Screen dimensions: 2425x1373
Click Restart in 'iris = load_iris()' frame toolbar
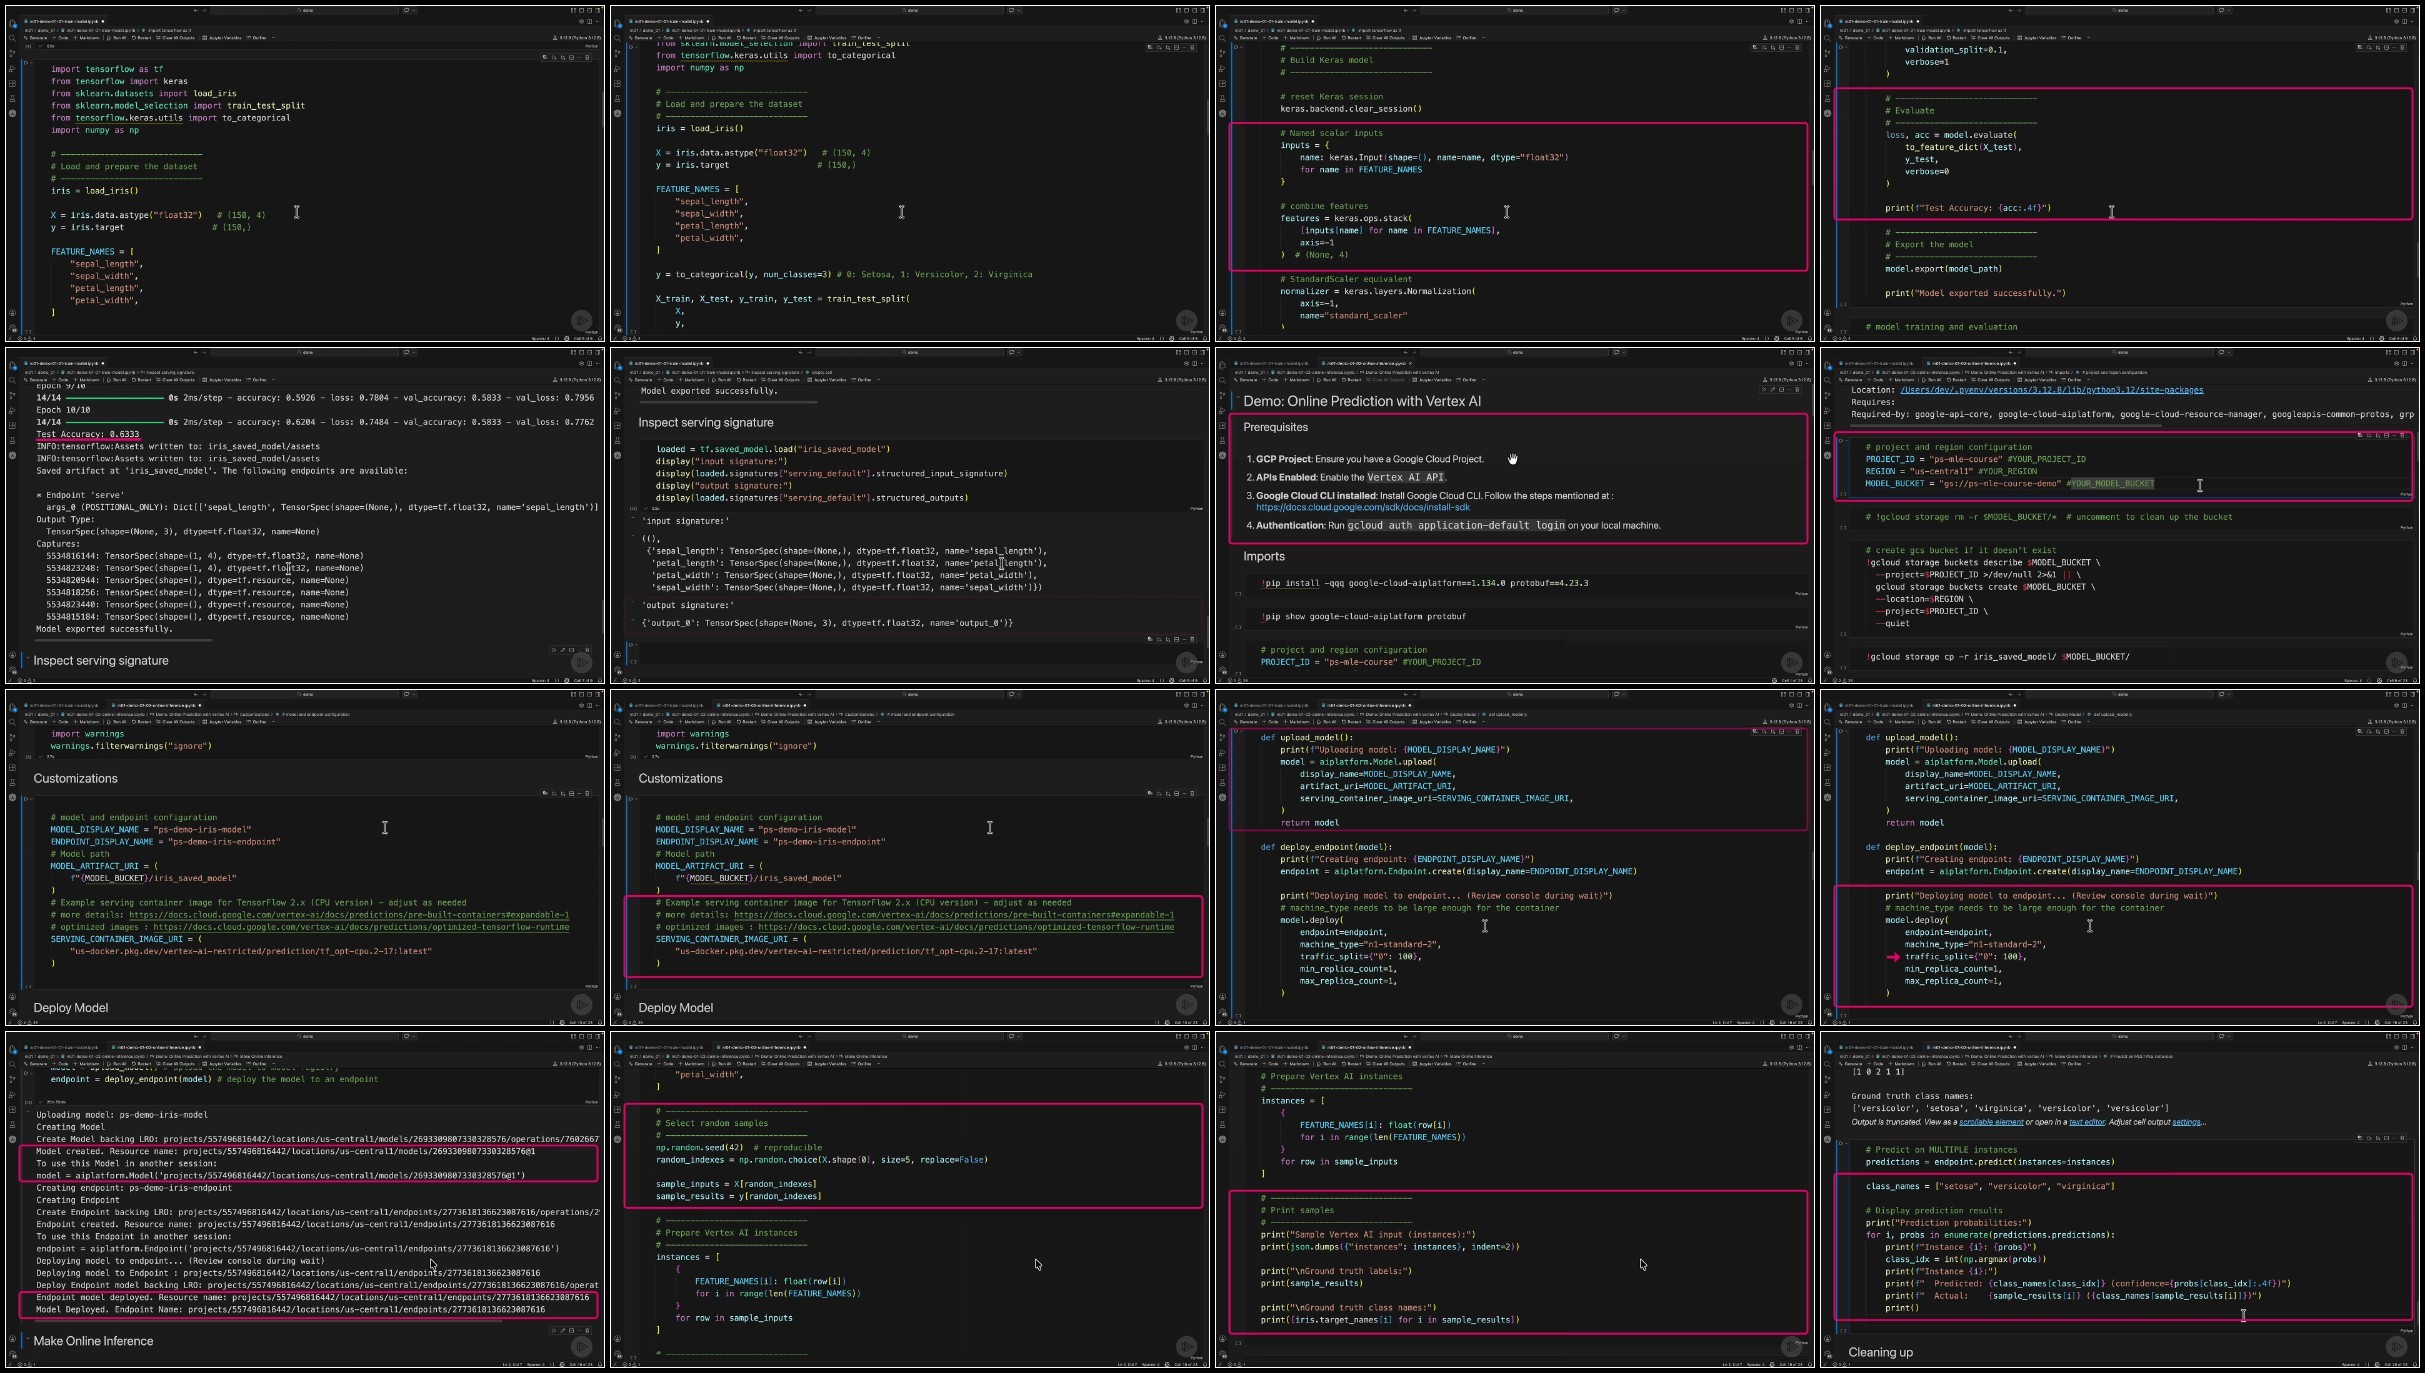(746, 38)
